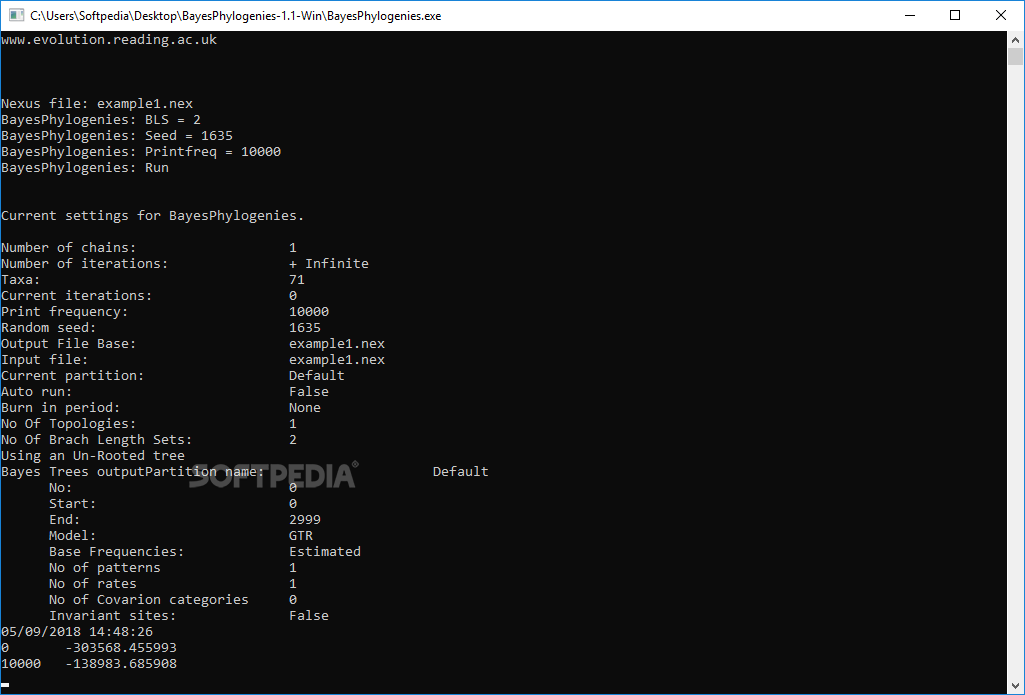
Task: Click the Partition name value Default
Action: pos(461,471)
